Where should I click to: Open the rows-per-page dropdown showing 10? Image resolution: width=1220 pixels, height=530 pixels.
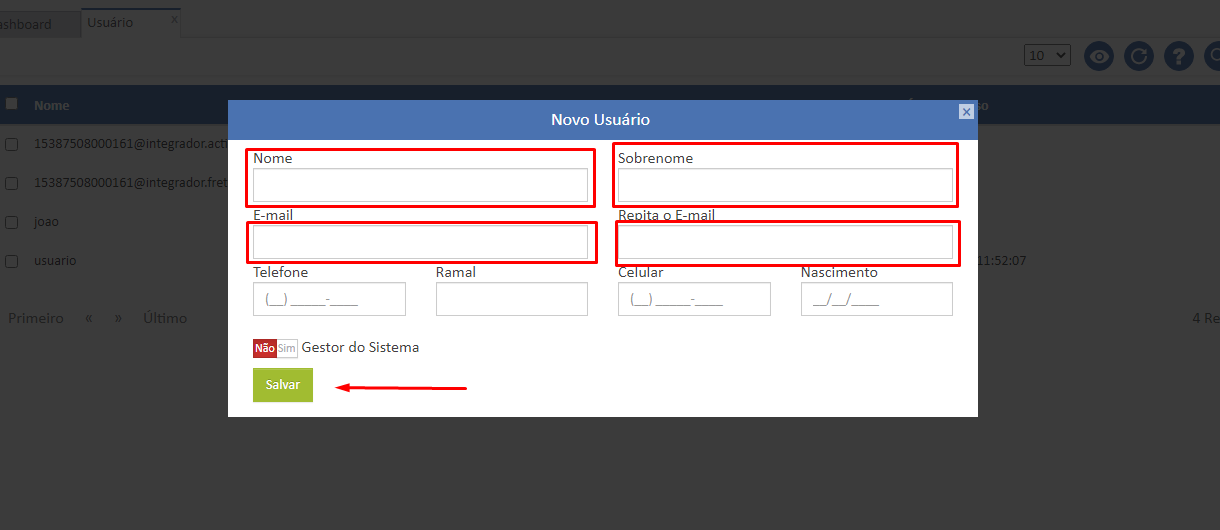(1047, 56)
